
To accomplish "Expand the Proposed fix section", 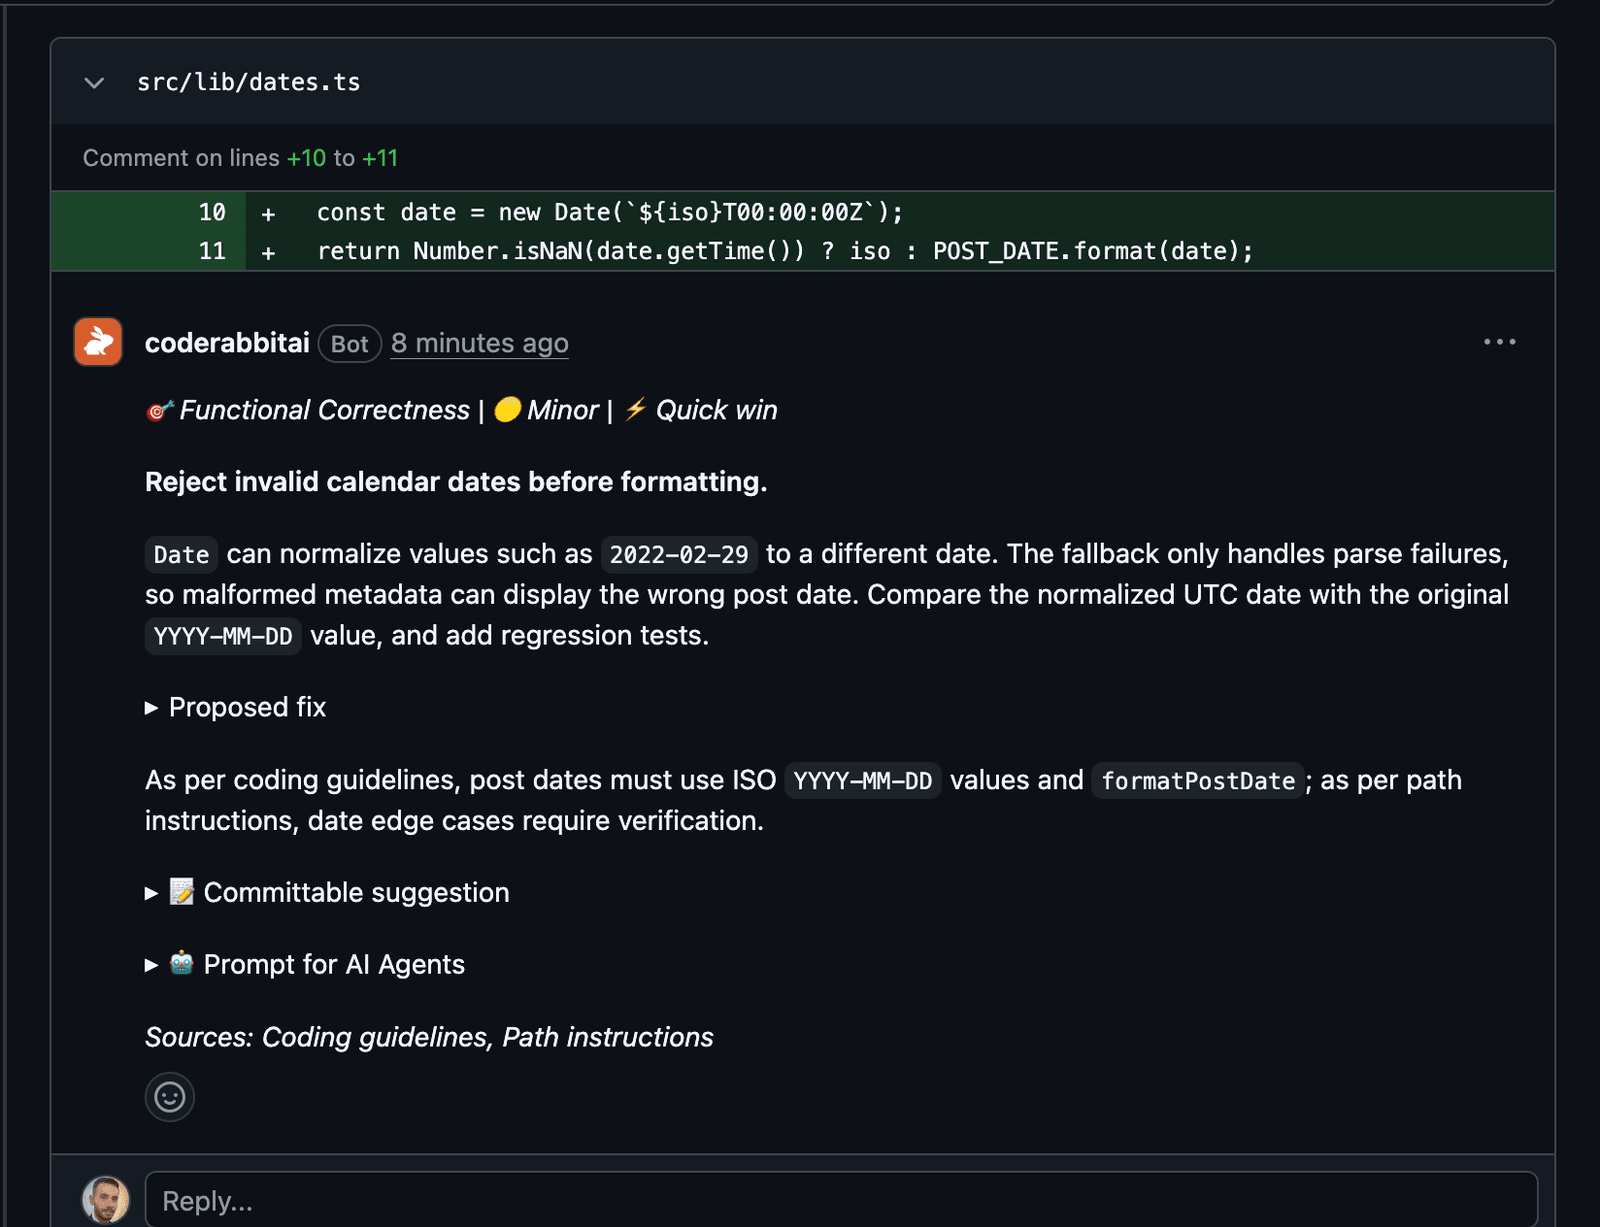I will (236, 707).
